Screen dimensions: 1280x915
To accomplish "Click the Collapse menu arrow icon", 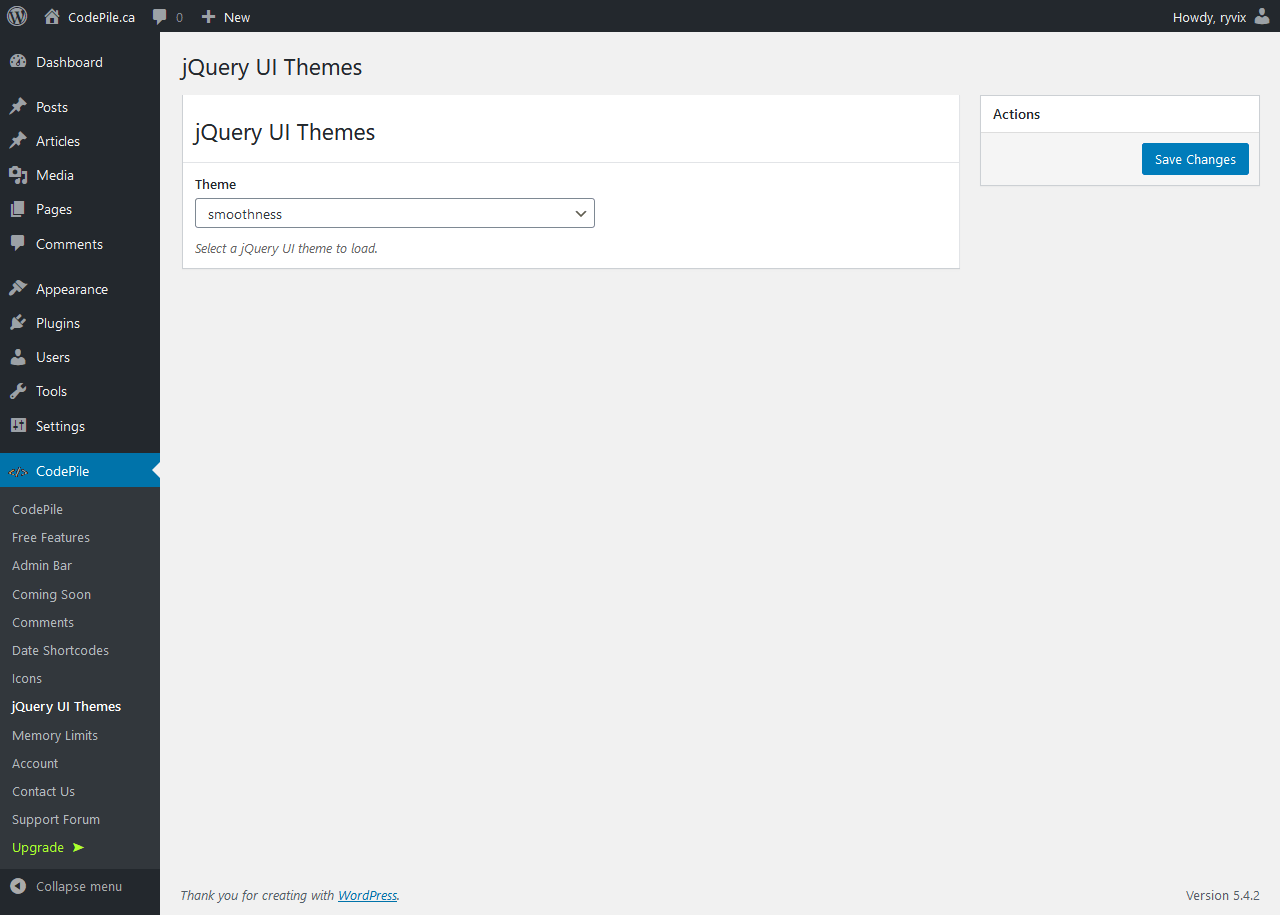I will pyautogui.click(x=18, y=886).
